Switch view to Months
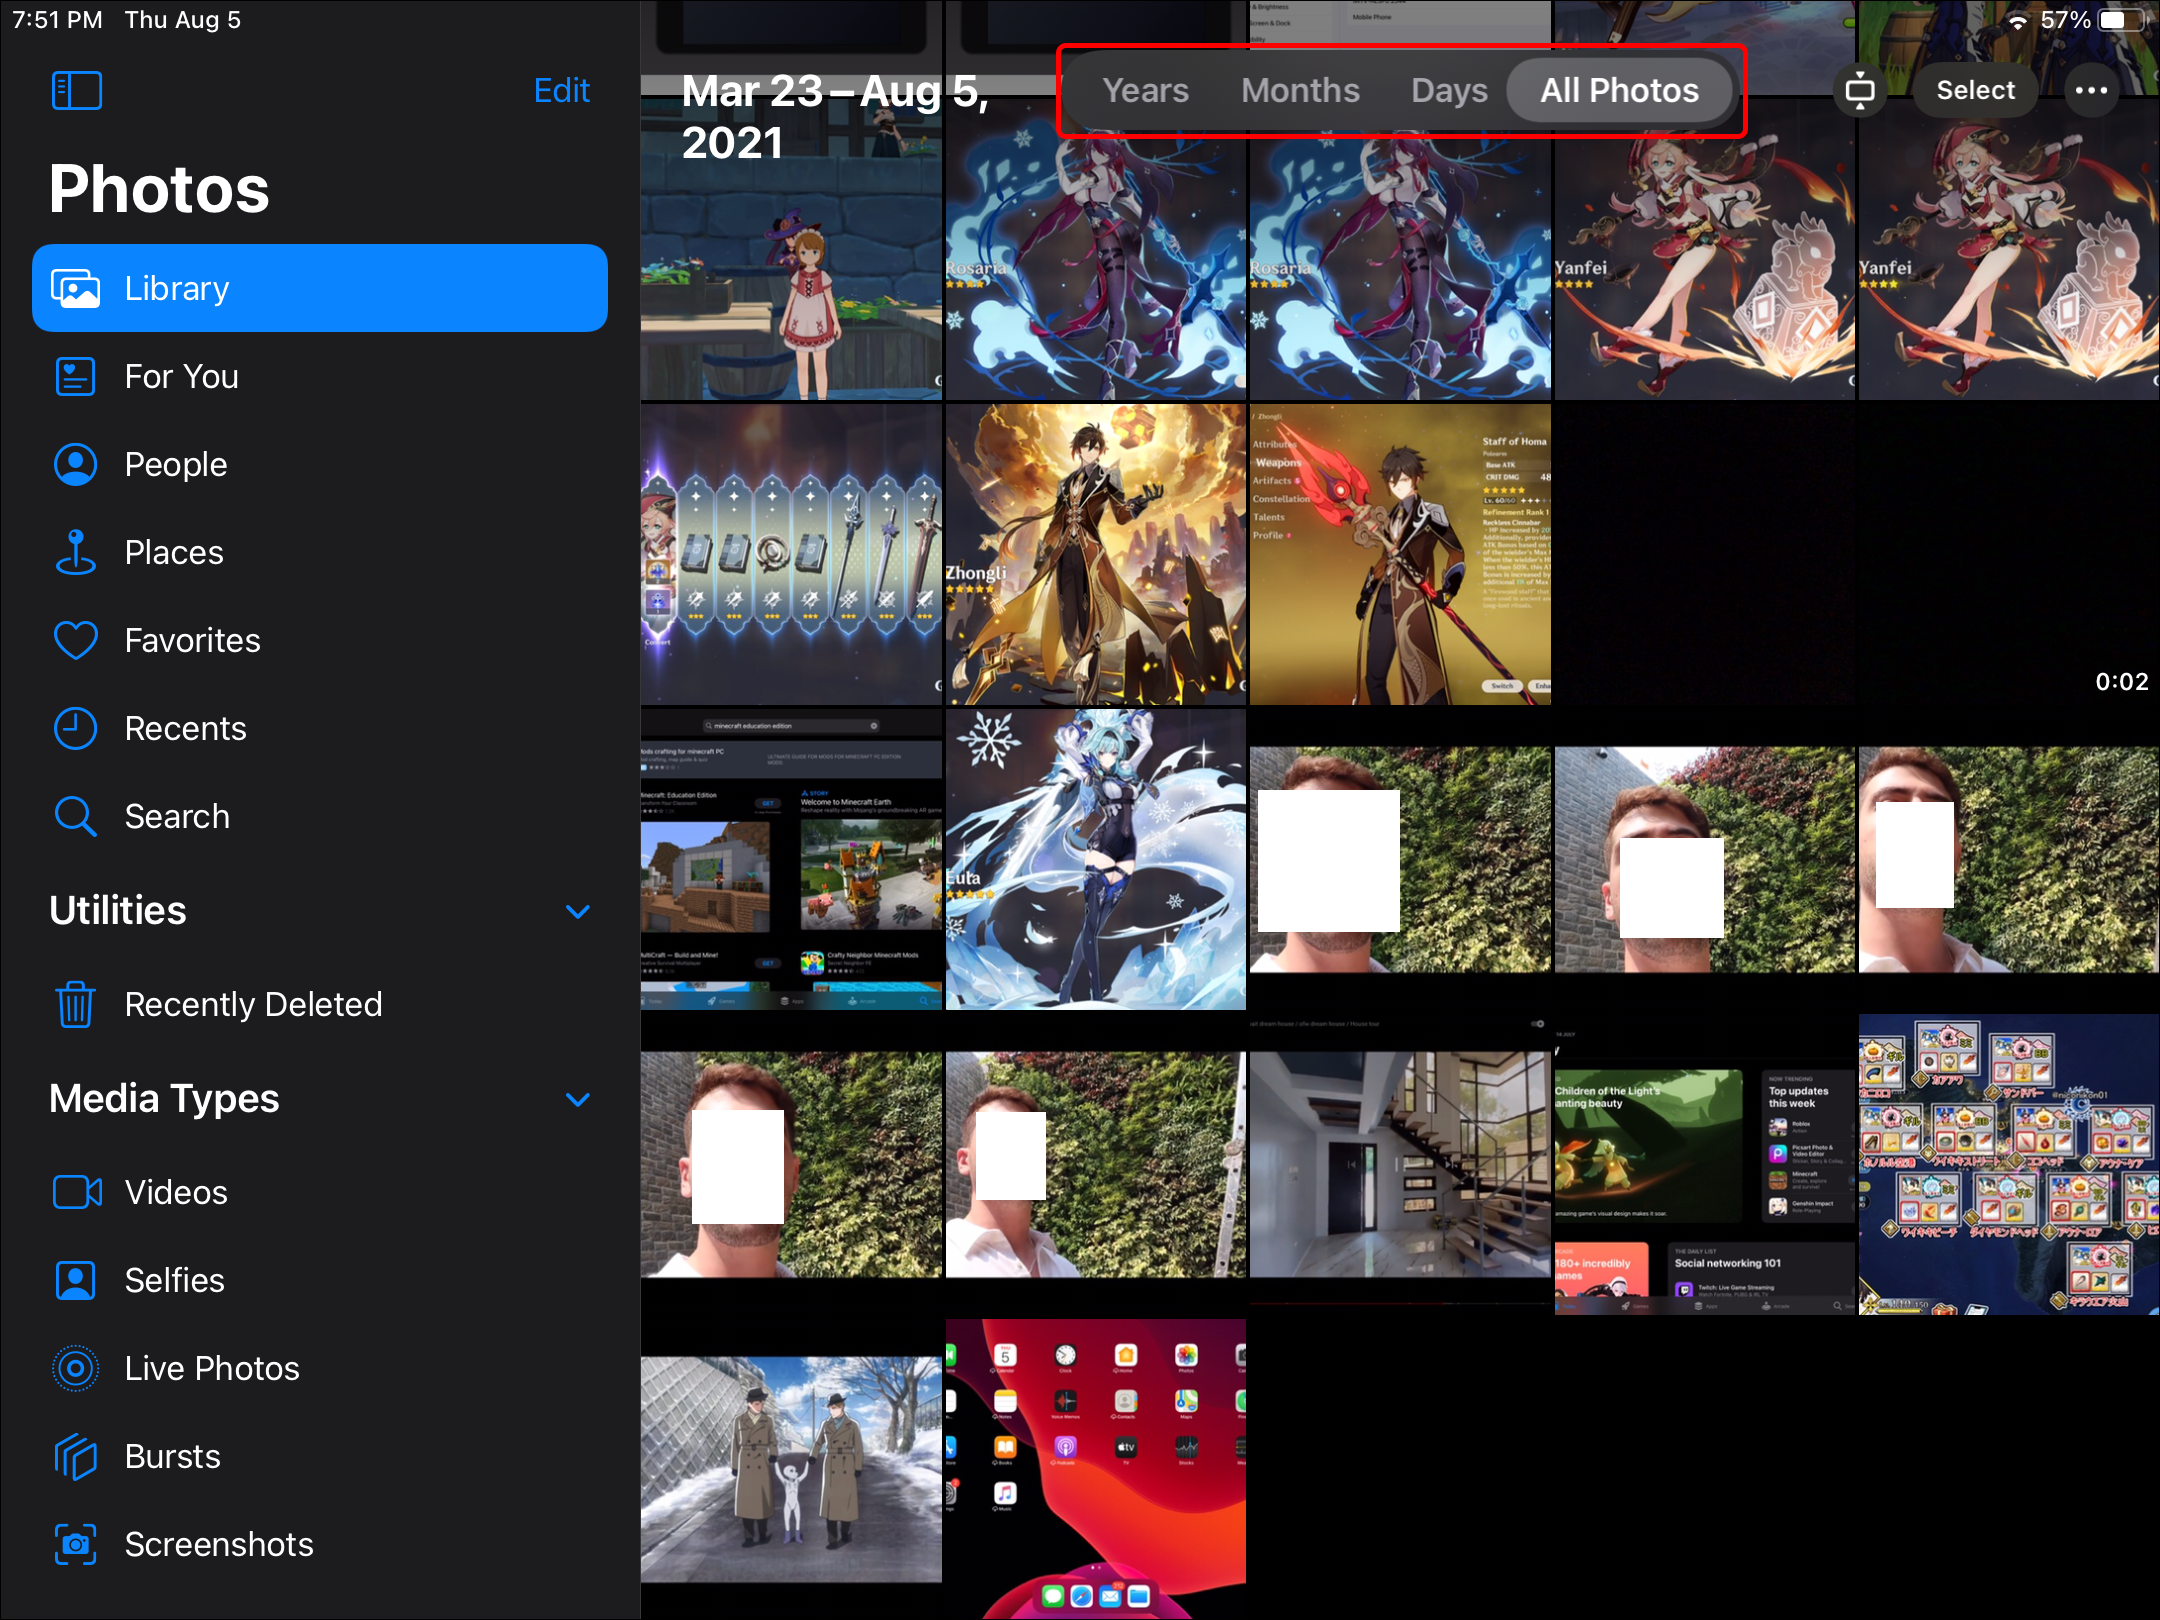Screen dimensions: 2160x1620 point(1300,90)
